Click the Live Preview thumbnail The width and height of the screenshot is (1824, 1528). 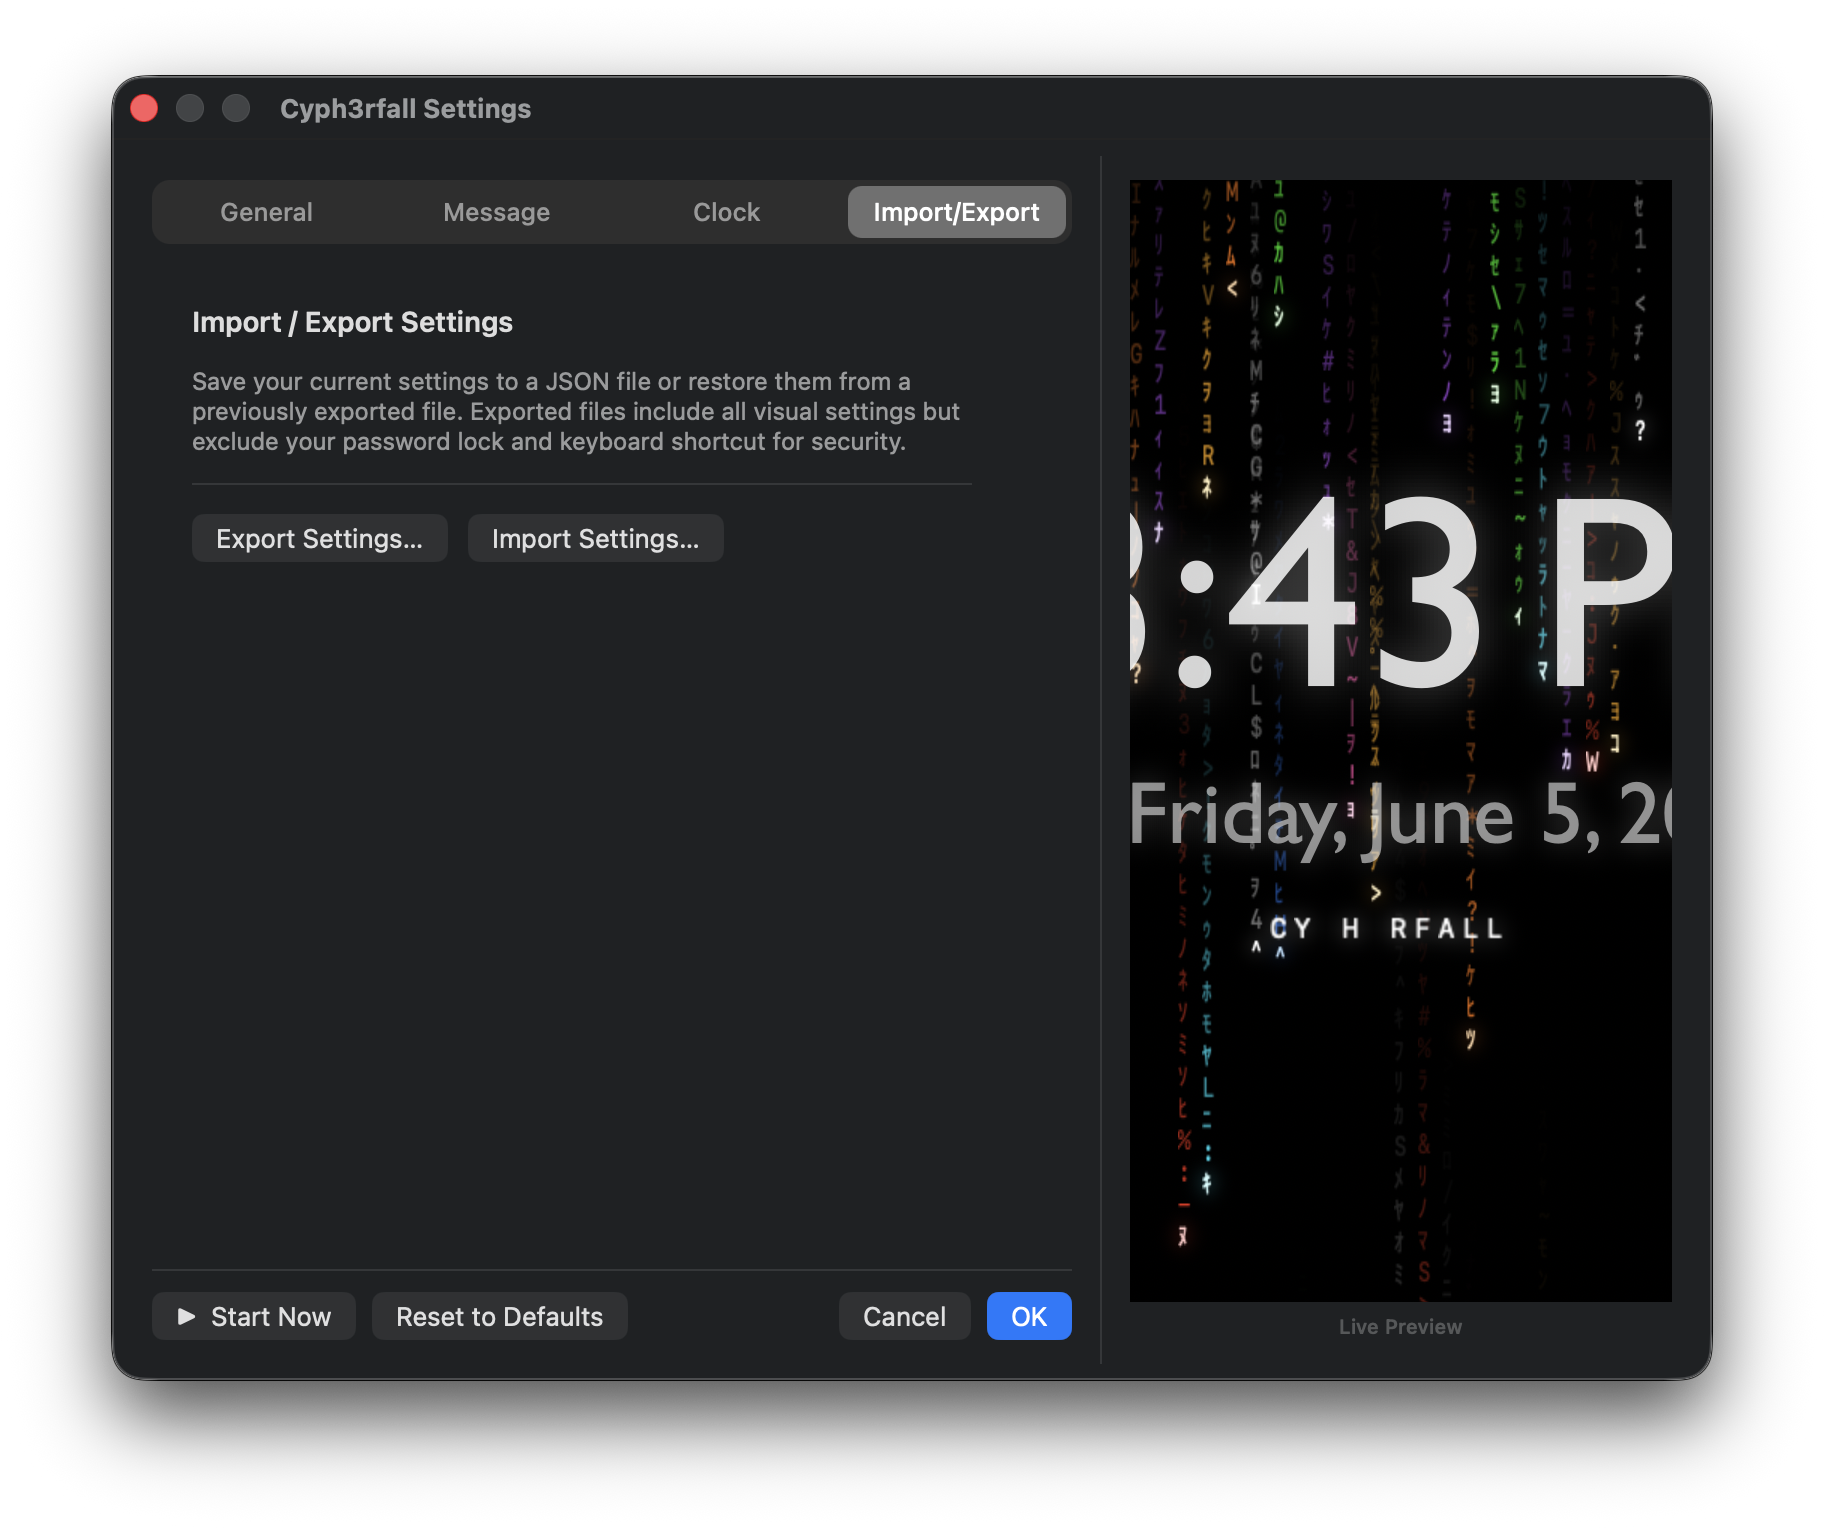(x=1400, y=741)
